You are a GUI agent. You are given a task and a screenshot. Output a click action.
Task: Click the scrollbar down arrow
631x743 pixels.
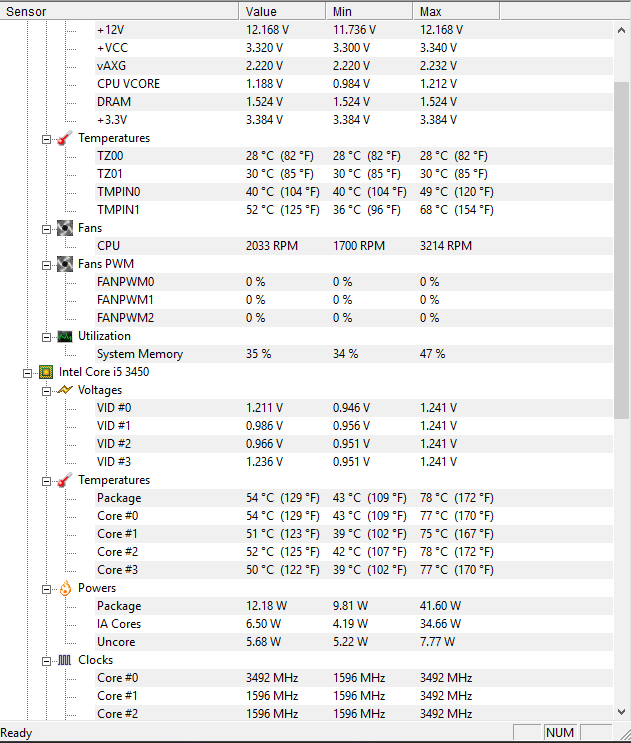(x=622, y=712)
